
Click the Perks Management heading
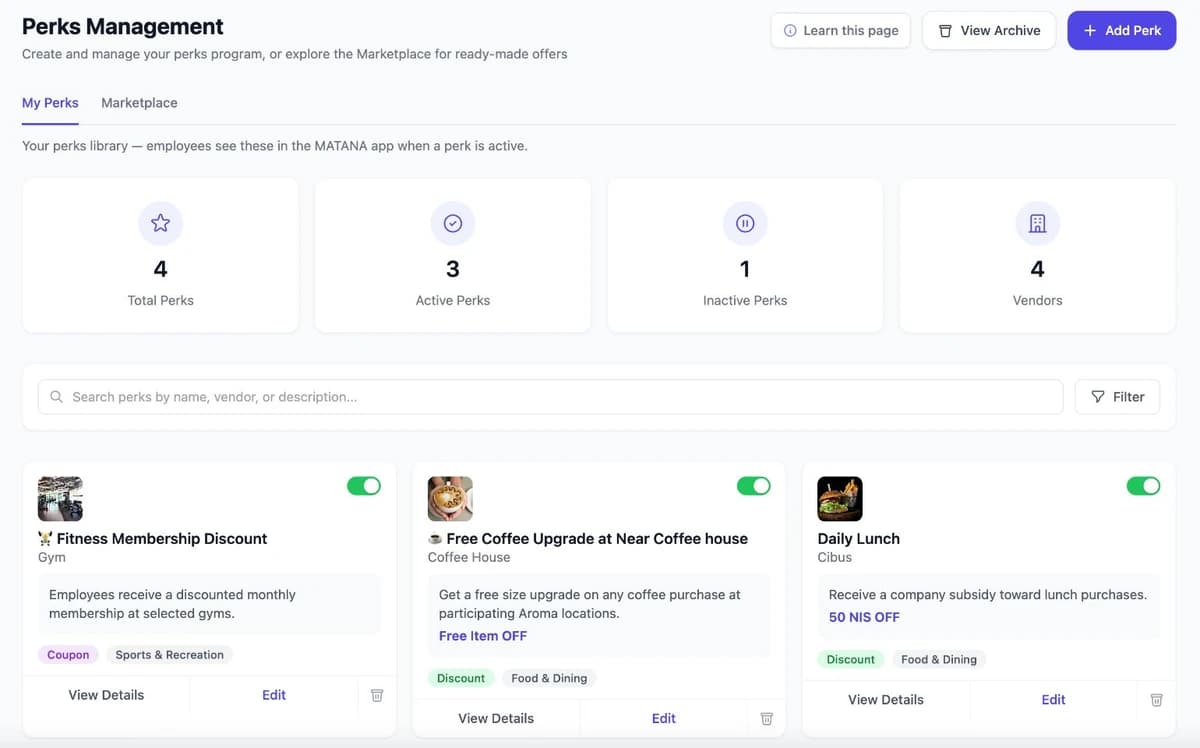point(123,27)
